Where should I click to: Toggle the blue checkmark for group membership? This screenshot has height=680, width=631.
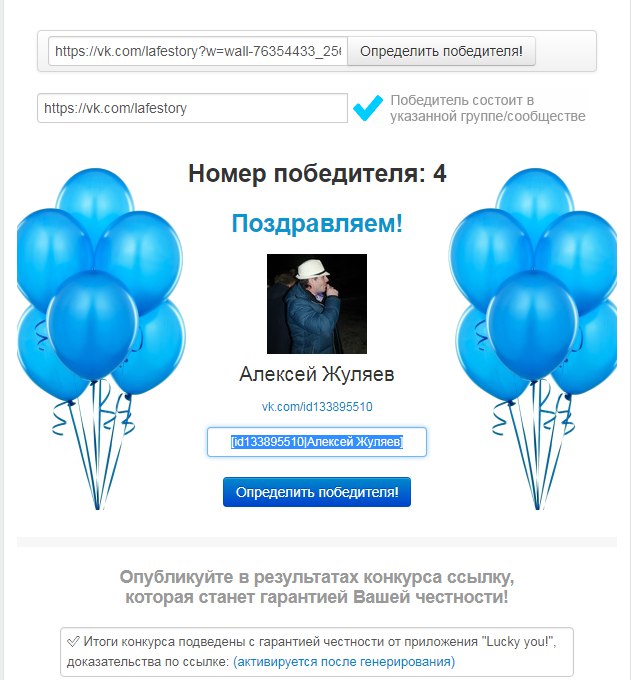(368, 108)
